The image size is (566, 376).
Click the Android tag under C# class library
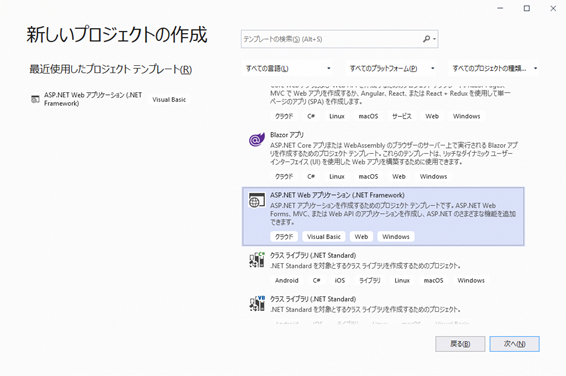(287, 280)
